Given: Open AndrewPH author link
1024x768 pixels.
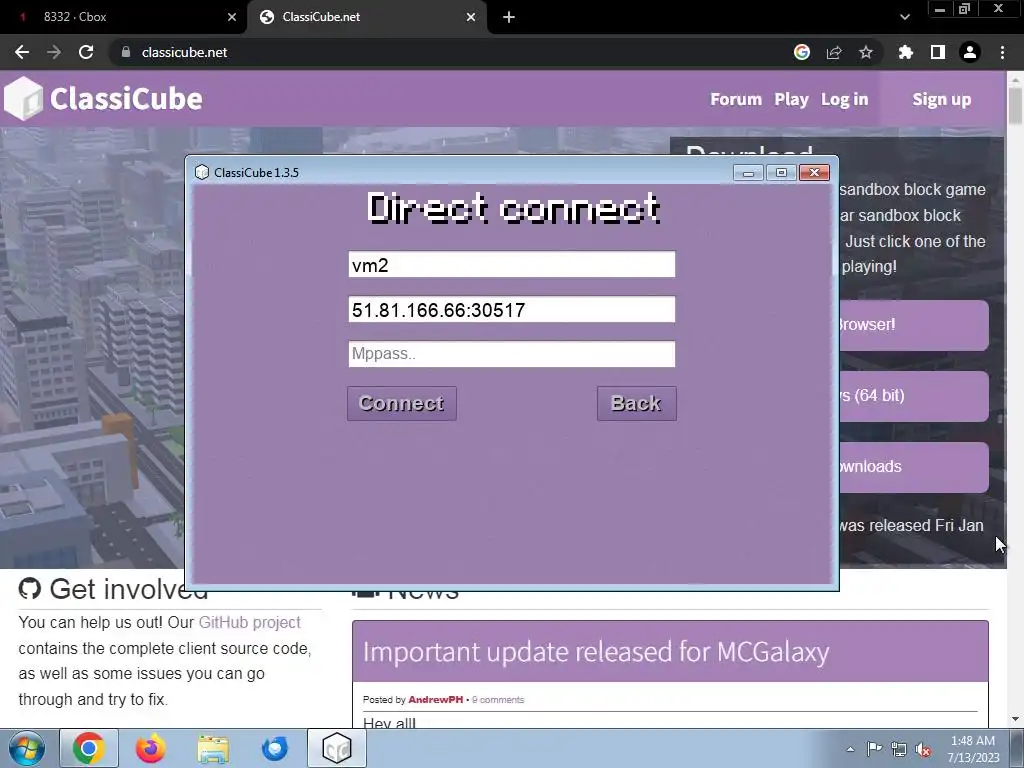Looking at the screenshot, I should point(436,699).
